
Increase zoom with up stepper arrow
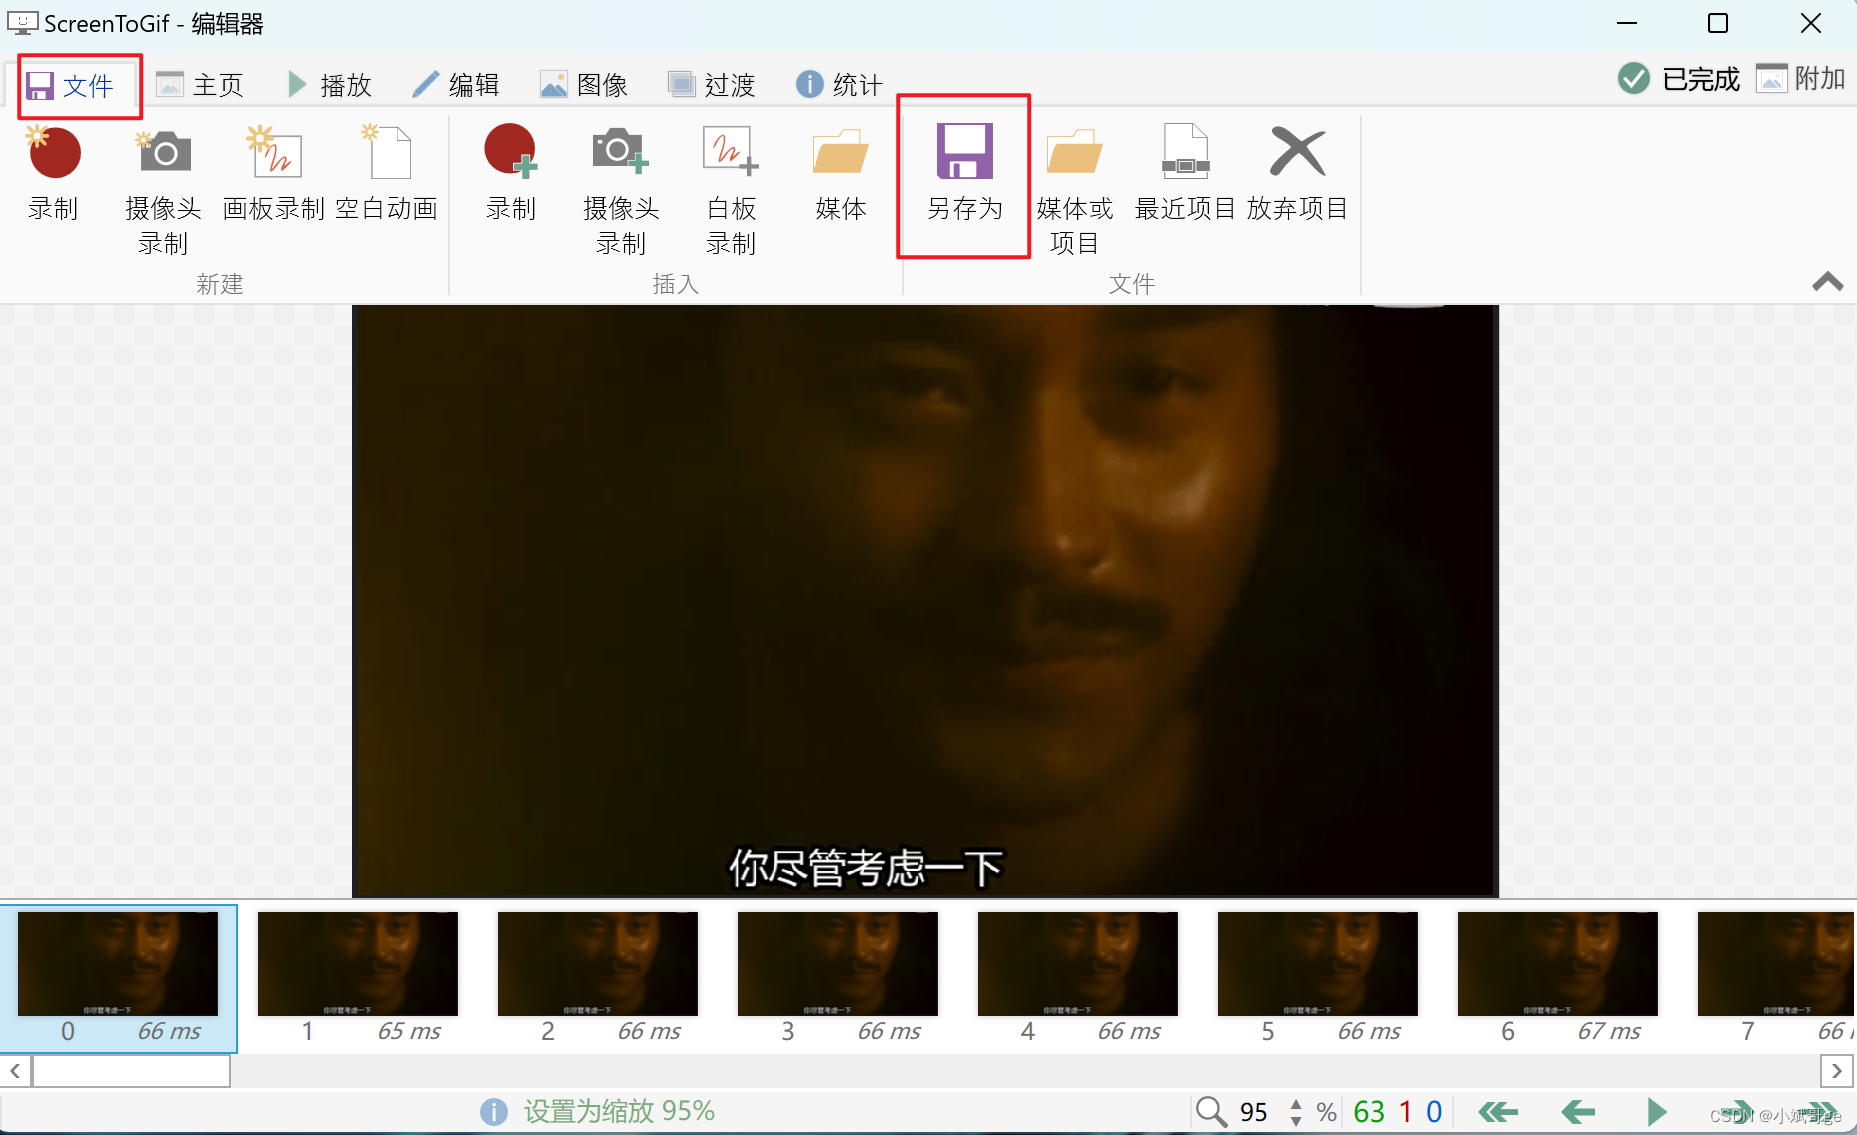tap(1296, 1104)
